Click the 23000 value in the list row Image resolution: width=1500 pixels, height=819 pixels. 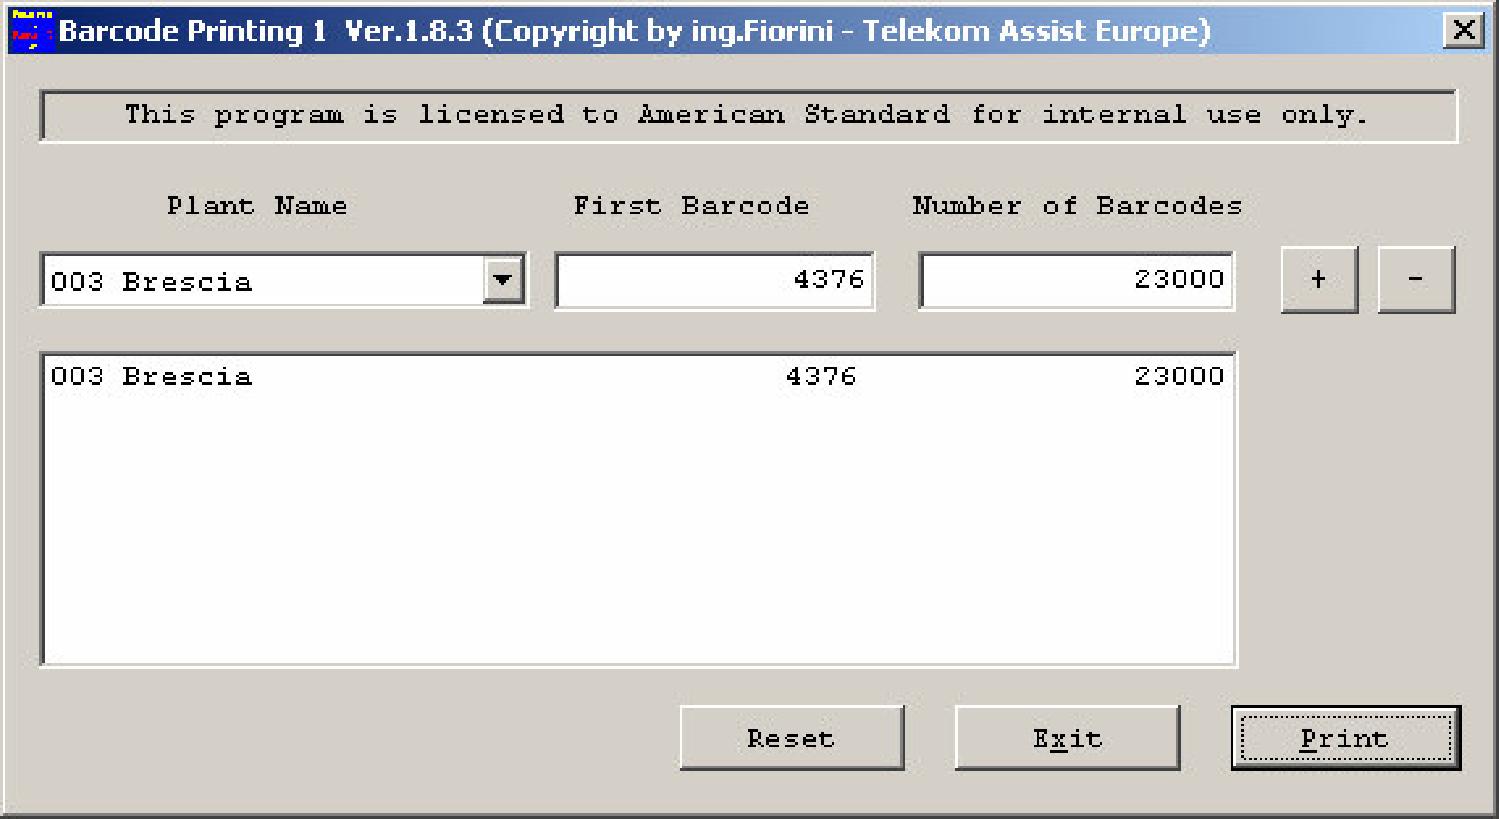click(1179, 377)
